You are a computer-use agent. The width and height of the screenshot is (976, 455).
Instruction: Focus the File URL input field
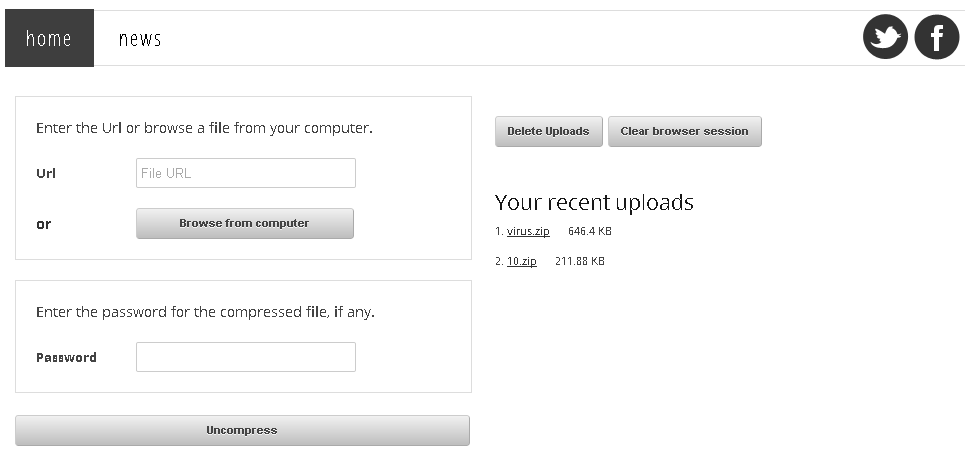(x=245, y=173)
